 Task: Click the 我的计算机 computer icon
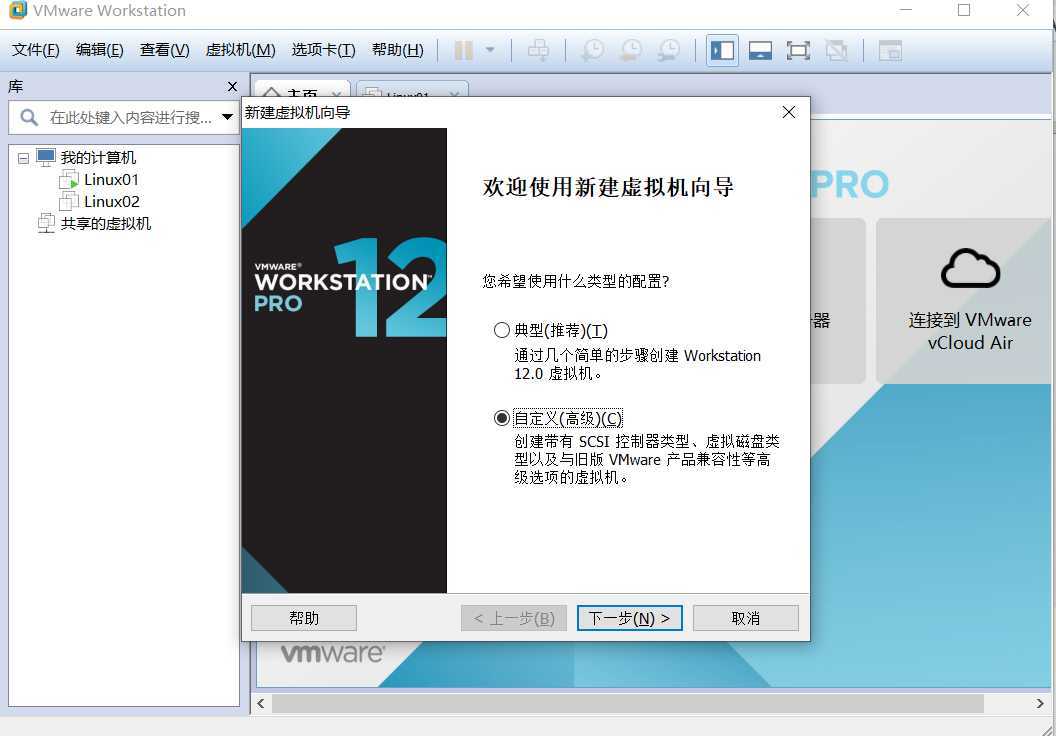click(46, 158)
